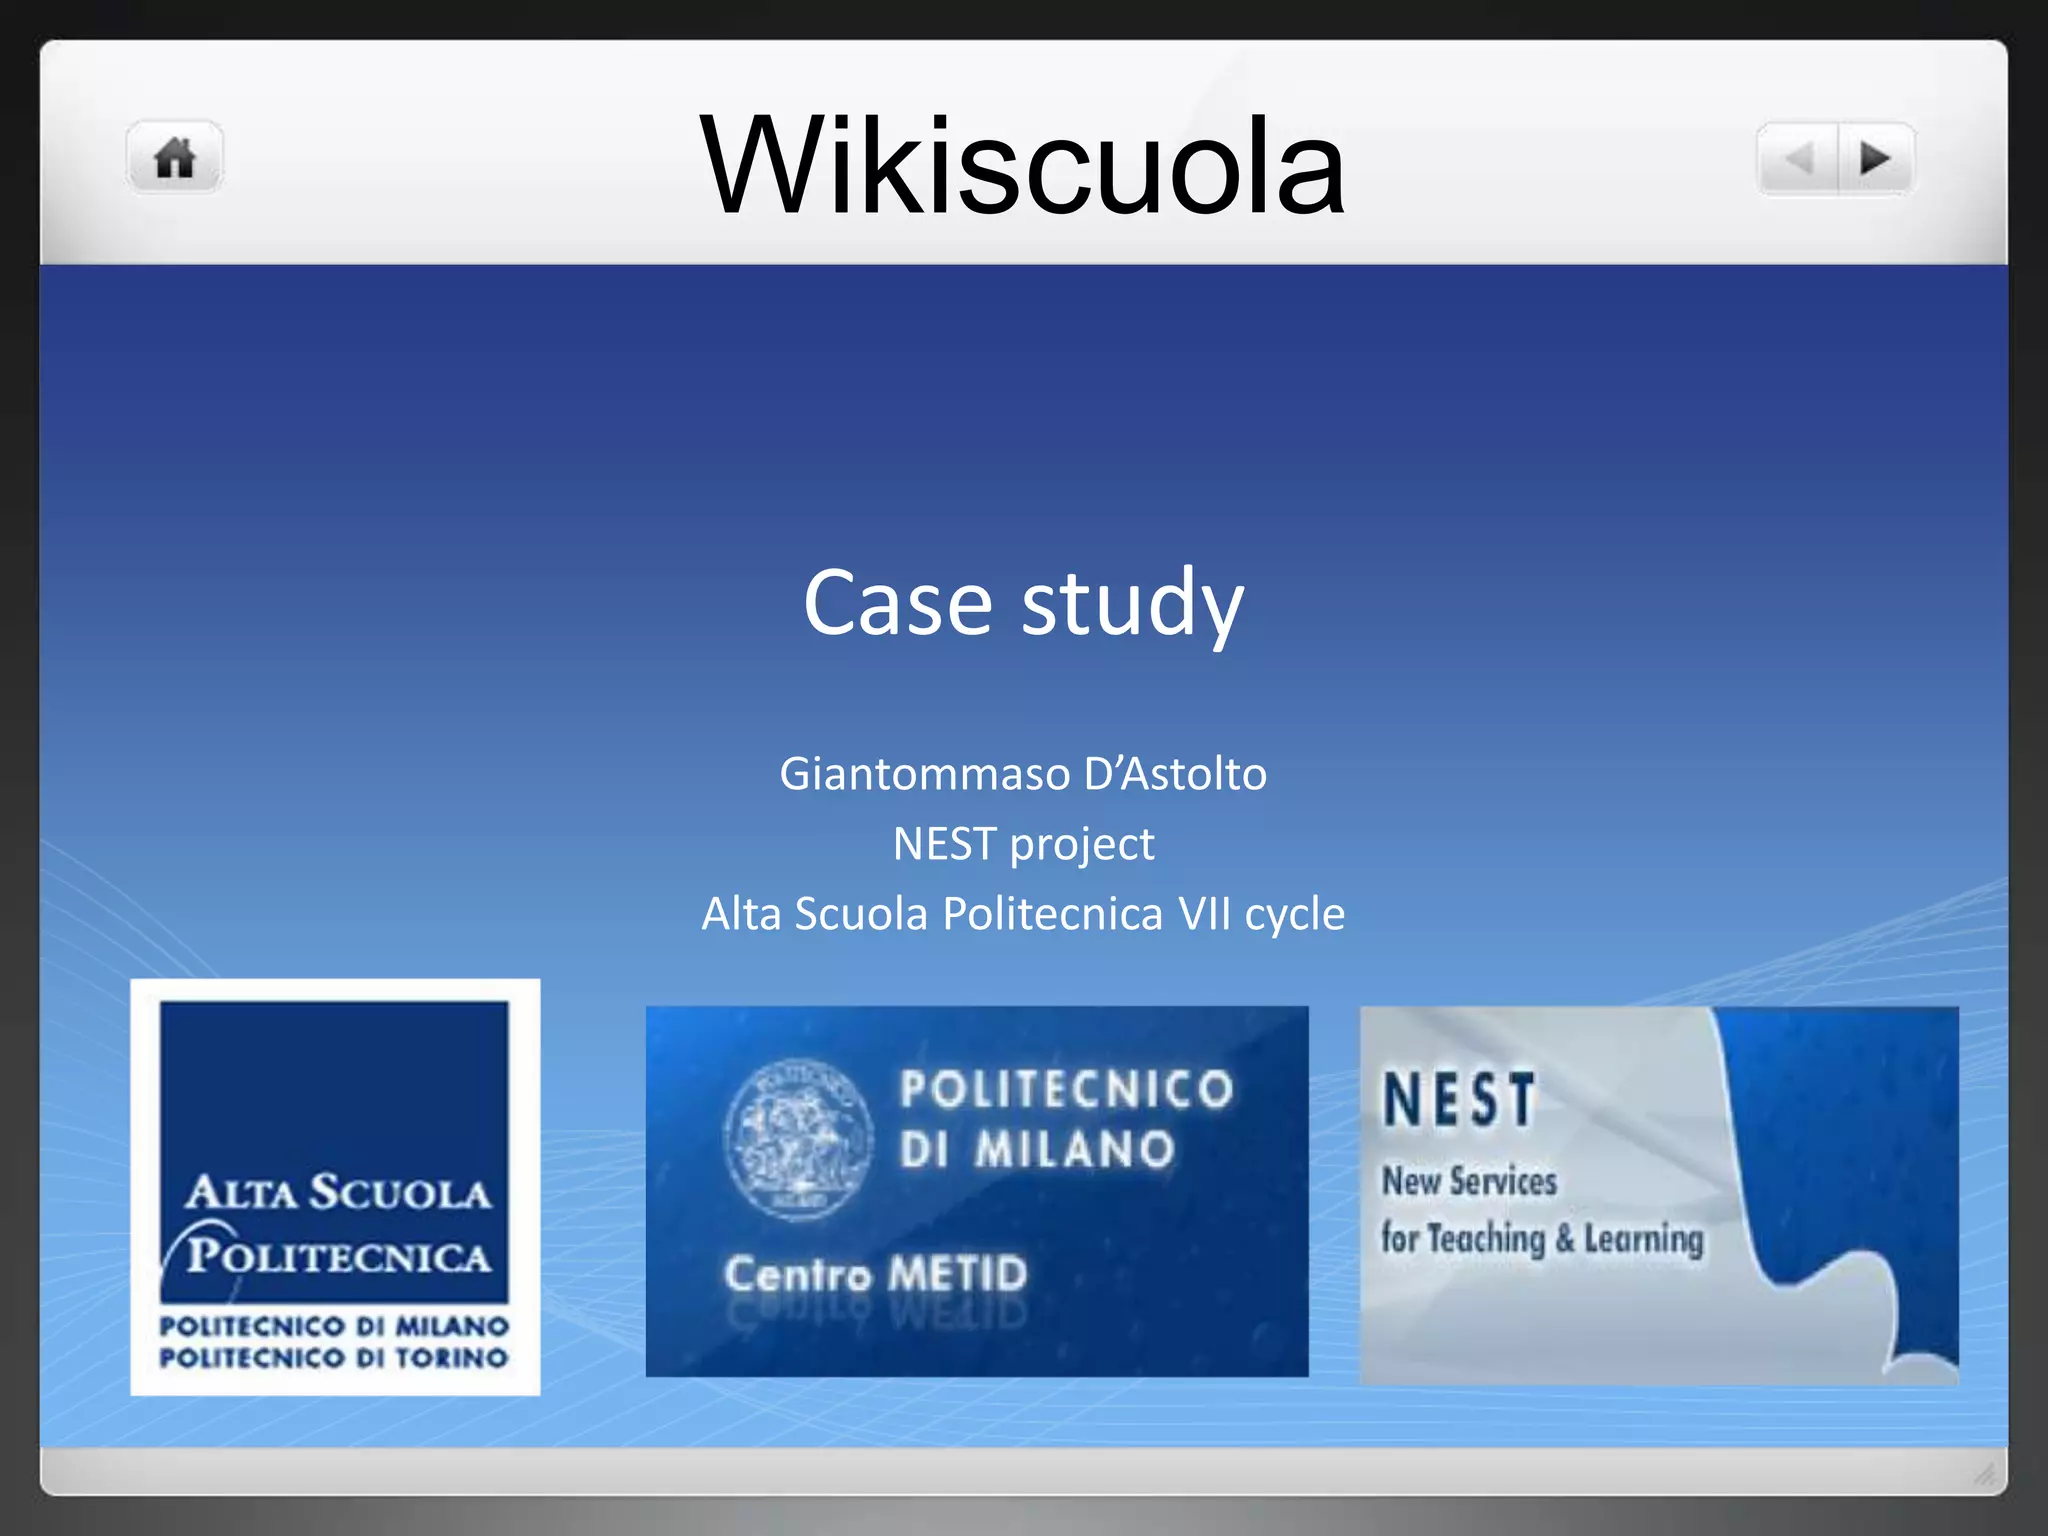Image resolution: width=2048 pixels, height=1536 pixels.
Task: Select Alta Scuola Politecnica VII cycle text
Action: point(1023,914)
